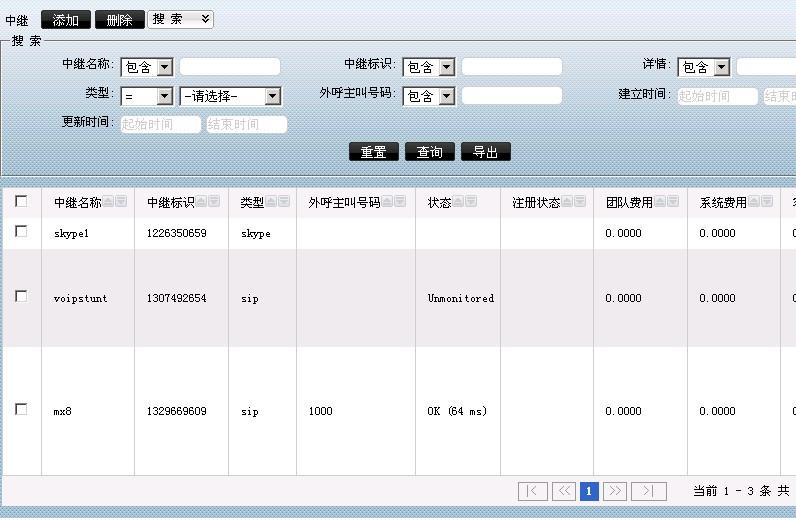This screenshot has height=518, width=796.
Task: Go to next page of results
Action: [615, 491]
